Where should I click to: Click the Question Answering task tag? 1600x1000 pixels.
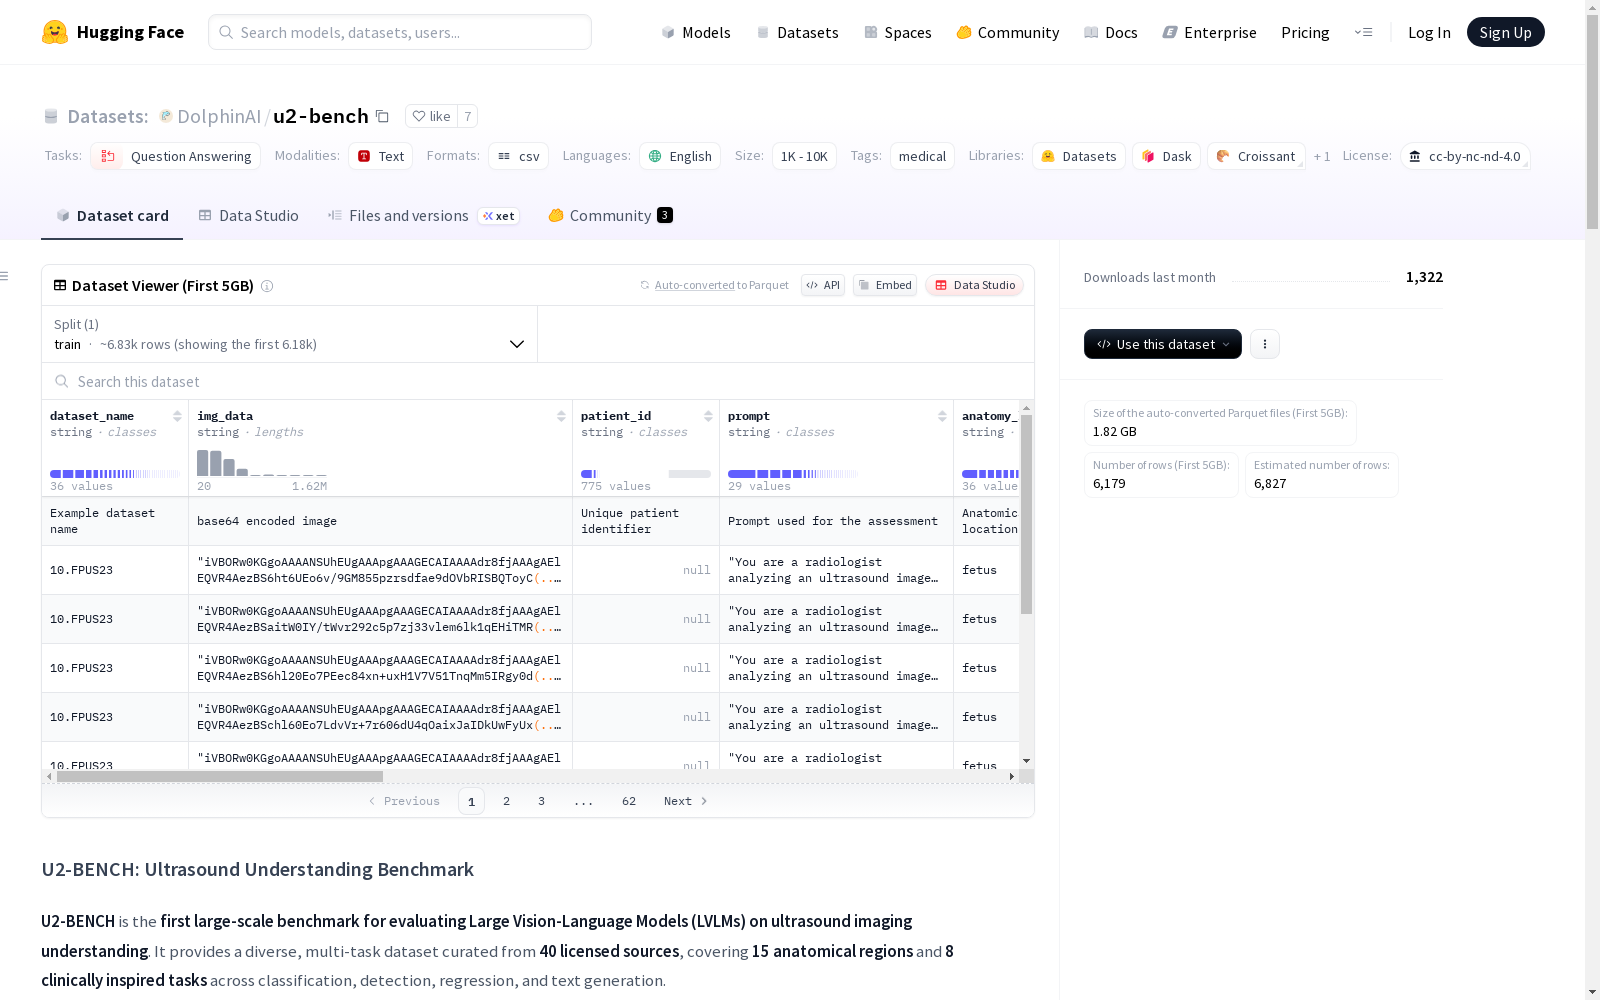click(x=175, y=156)
